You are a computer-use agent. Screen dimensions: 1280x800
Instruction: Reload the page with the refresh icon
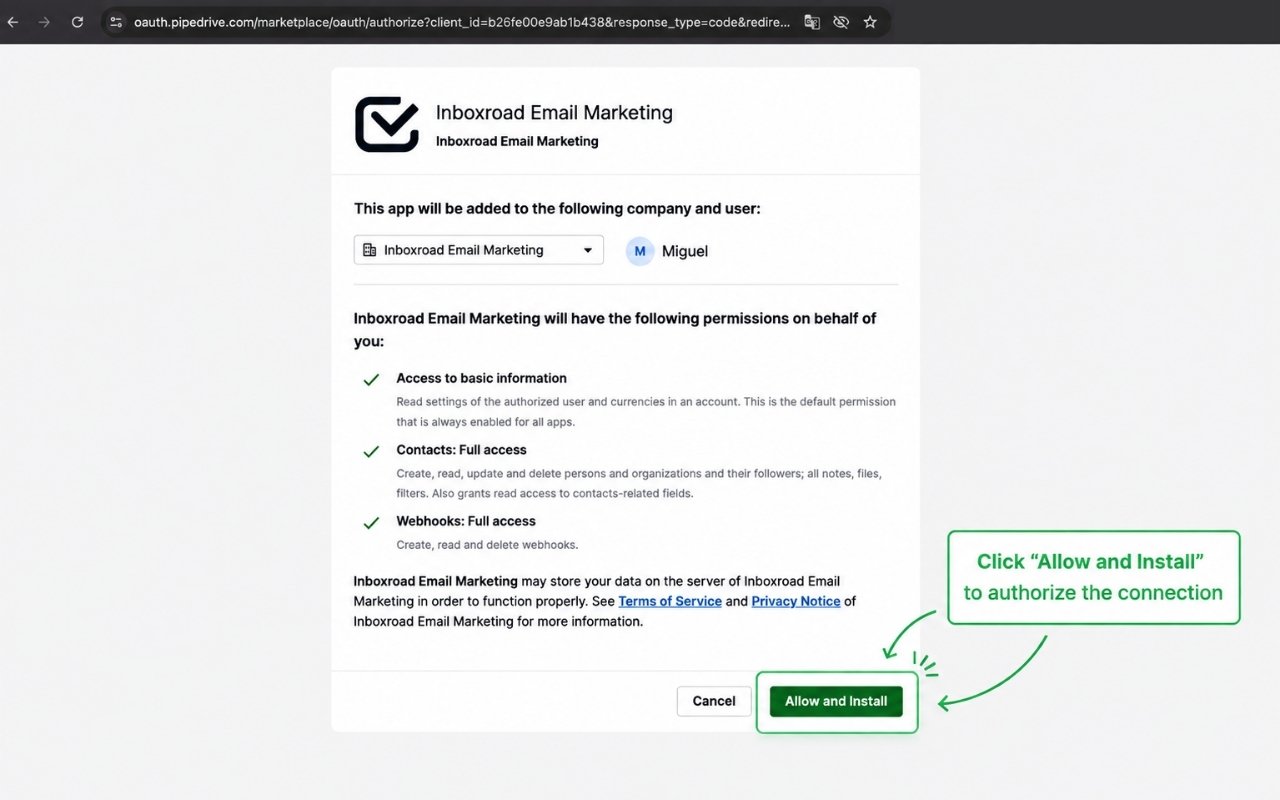tap(77, 22)
